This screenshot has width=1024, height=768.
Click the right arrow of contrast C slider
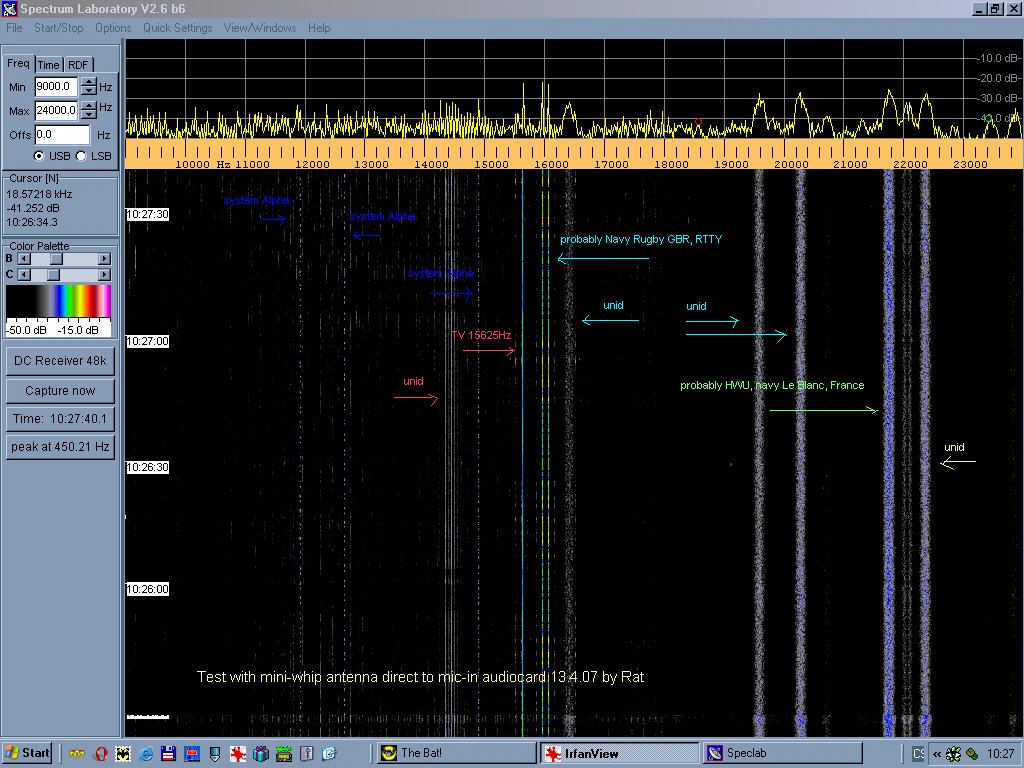(104, 275)
